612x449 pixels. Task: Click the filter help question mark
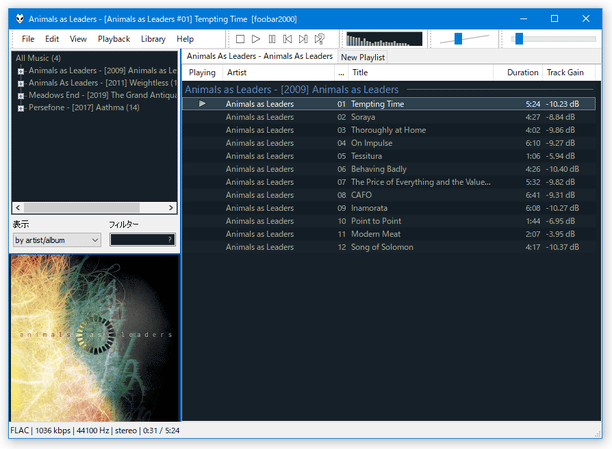(170, 240)
